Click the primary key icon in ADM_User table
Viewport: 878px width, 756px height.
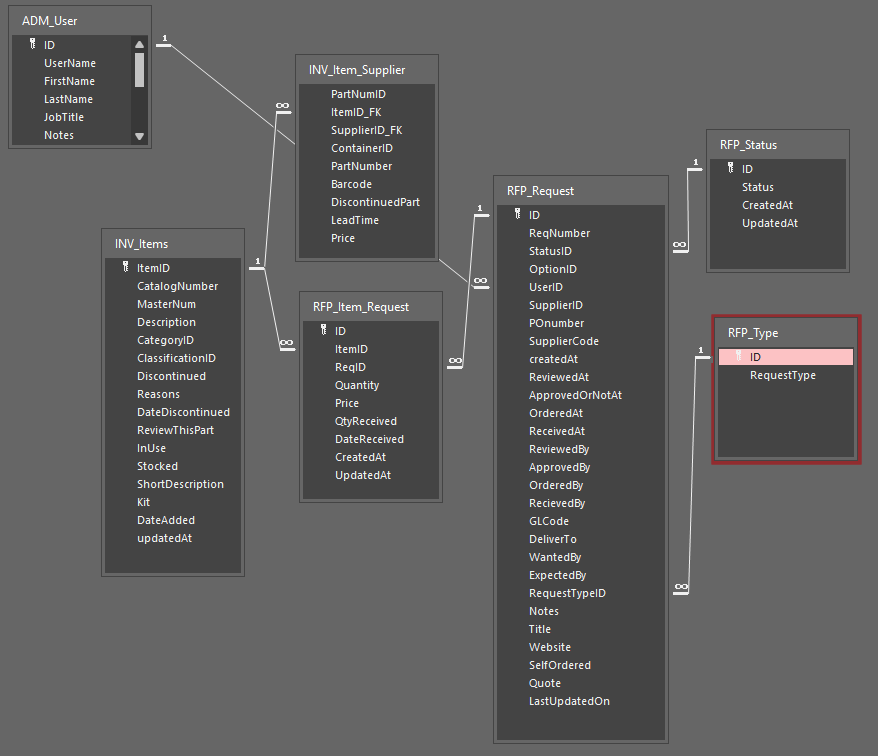[33, 45]
